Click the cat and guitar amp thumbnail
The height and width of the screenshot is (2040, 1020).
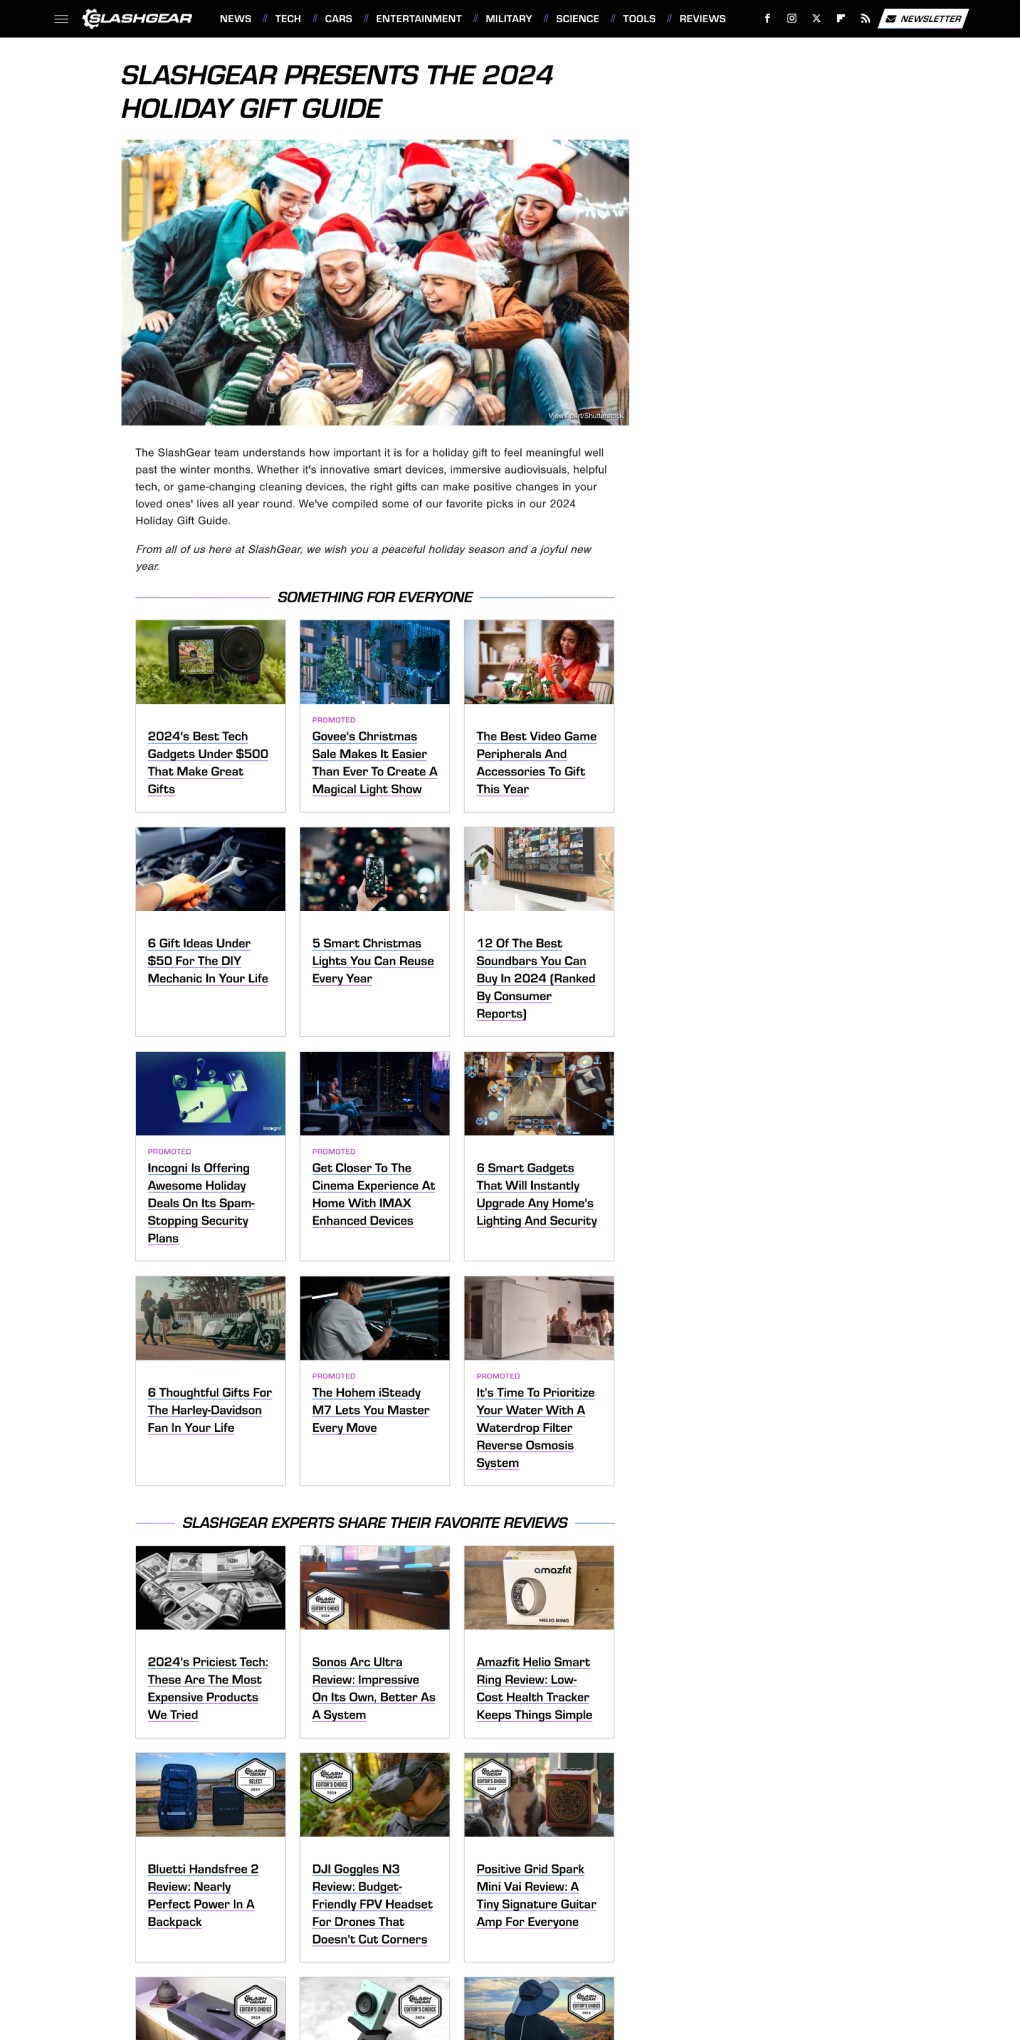point(539,1795)
